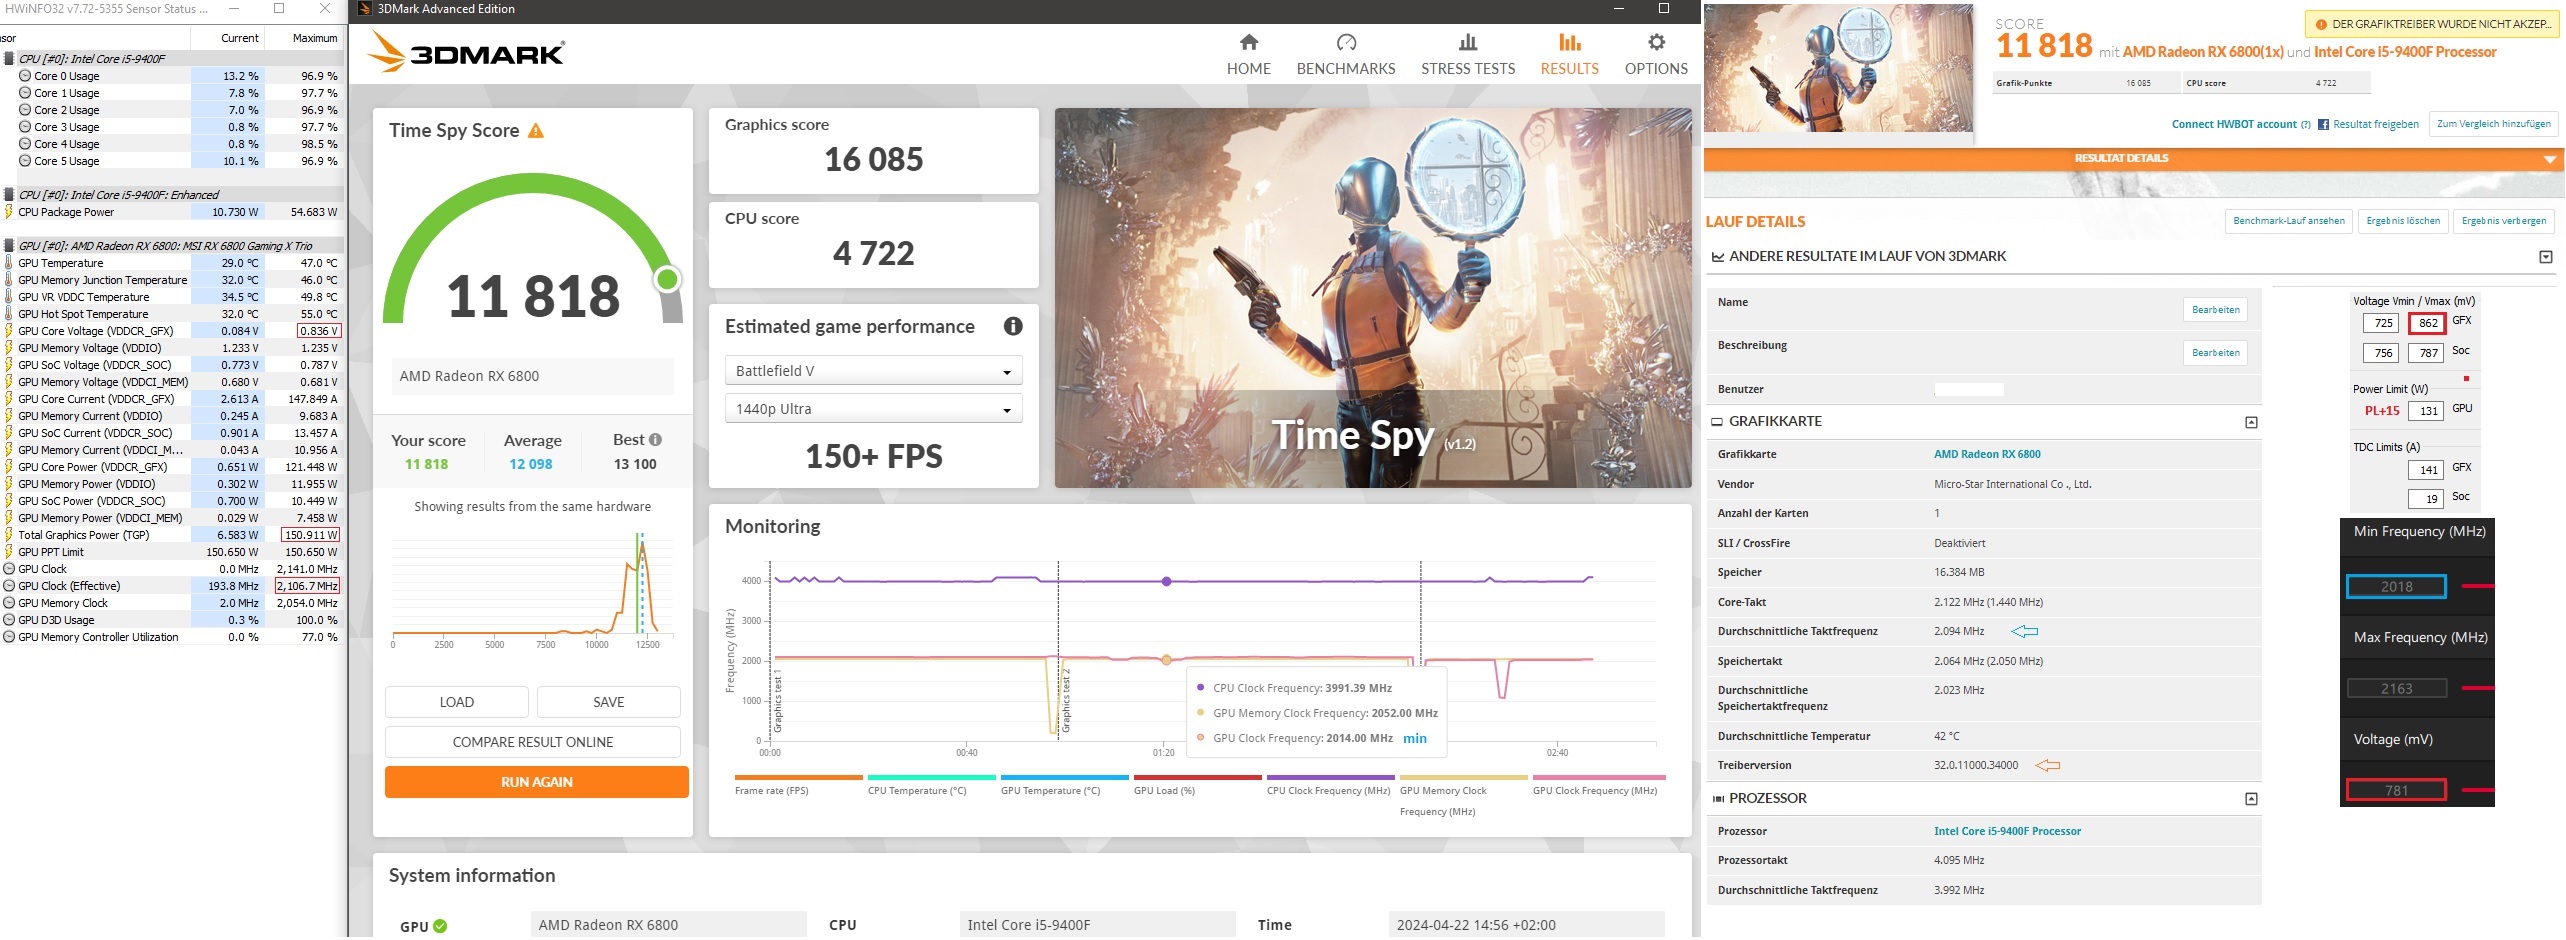Open the 3DMark HOME icon
This screenshot has height=940, width=2566.
point(1248,42)
